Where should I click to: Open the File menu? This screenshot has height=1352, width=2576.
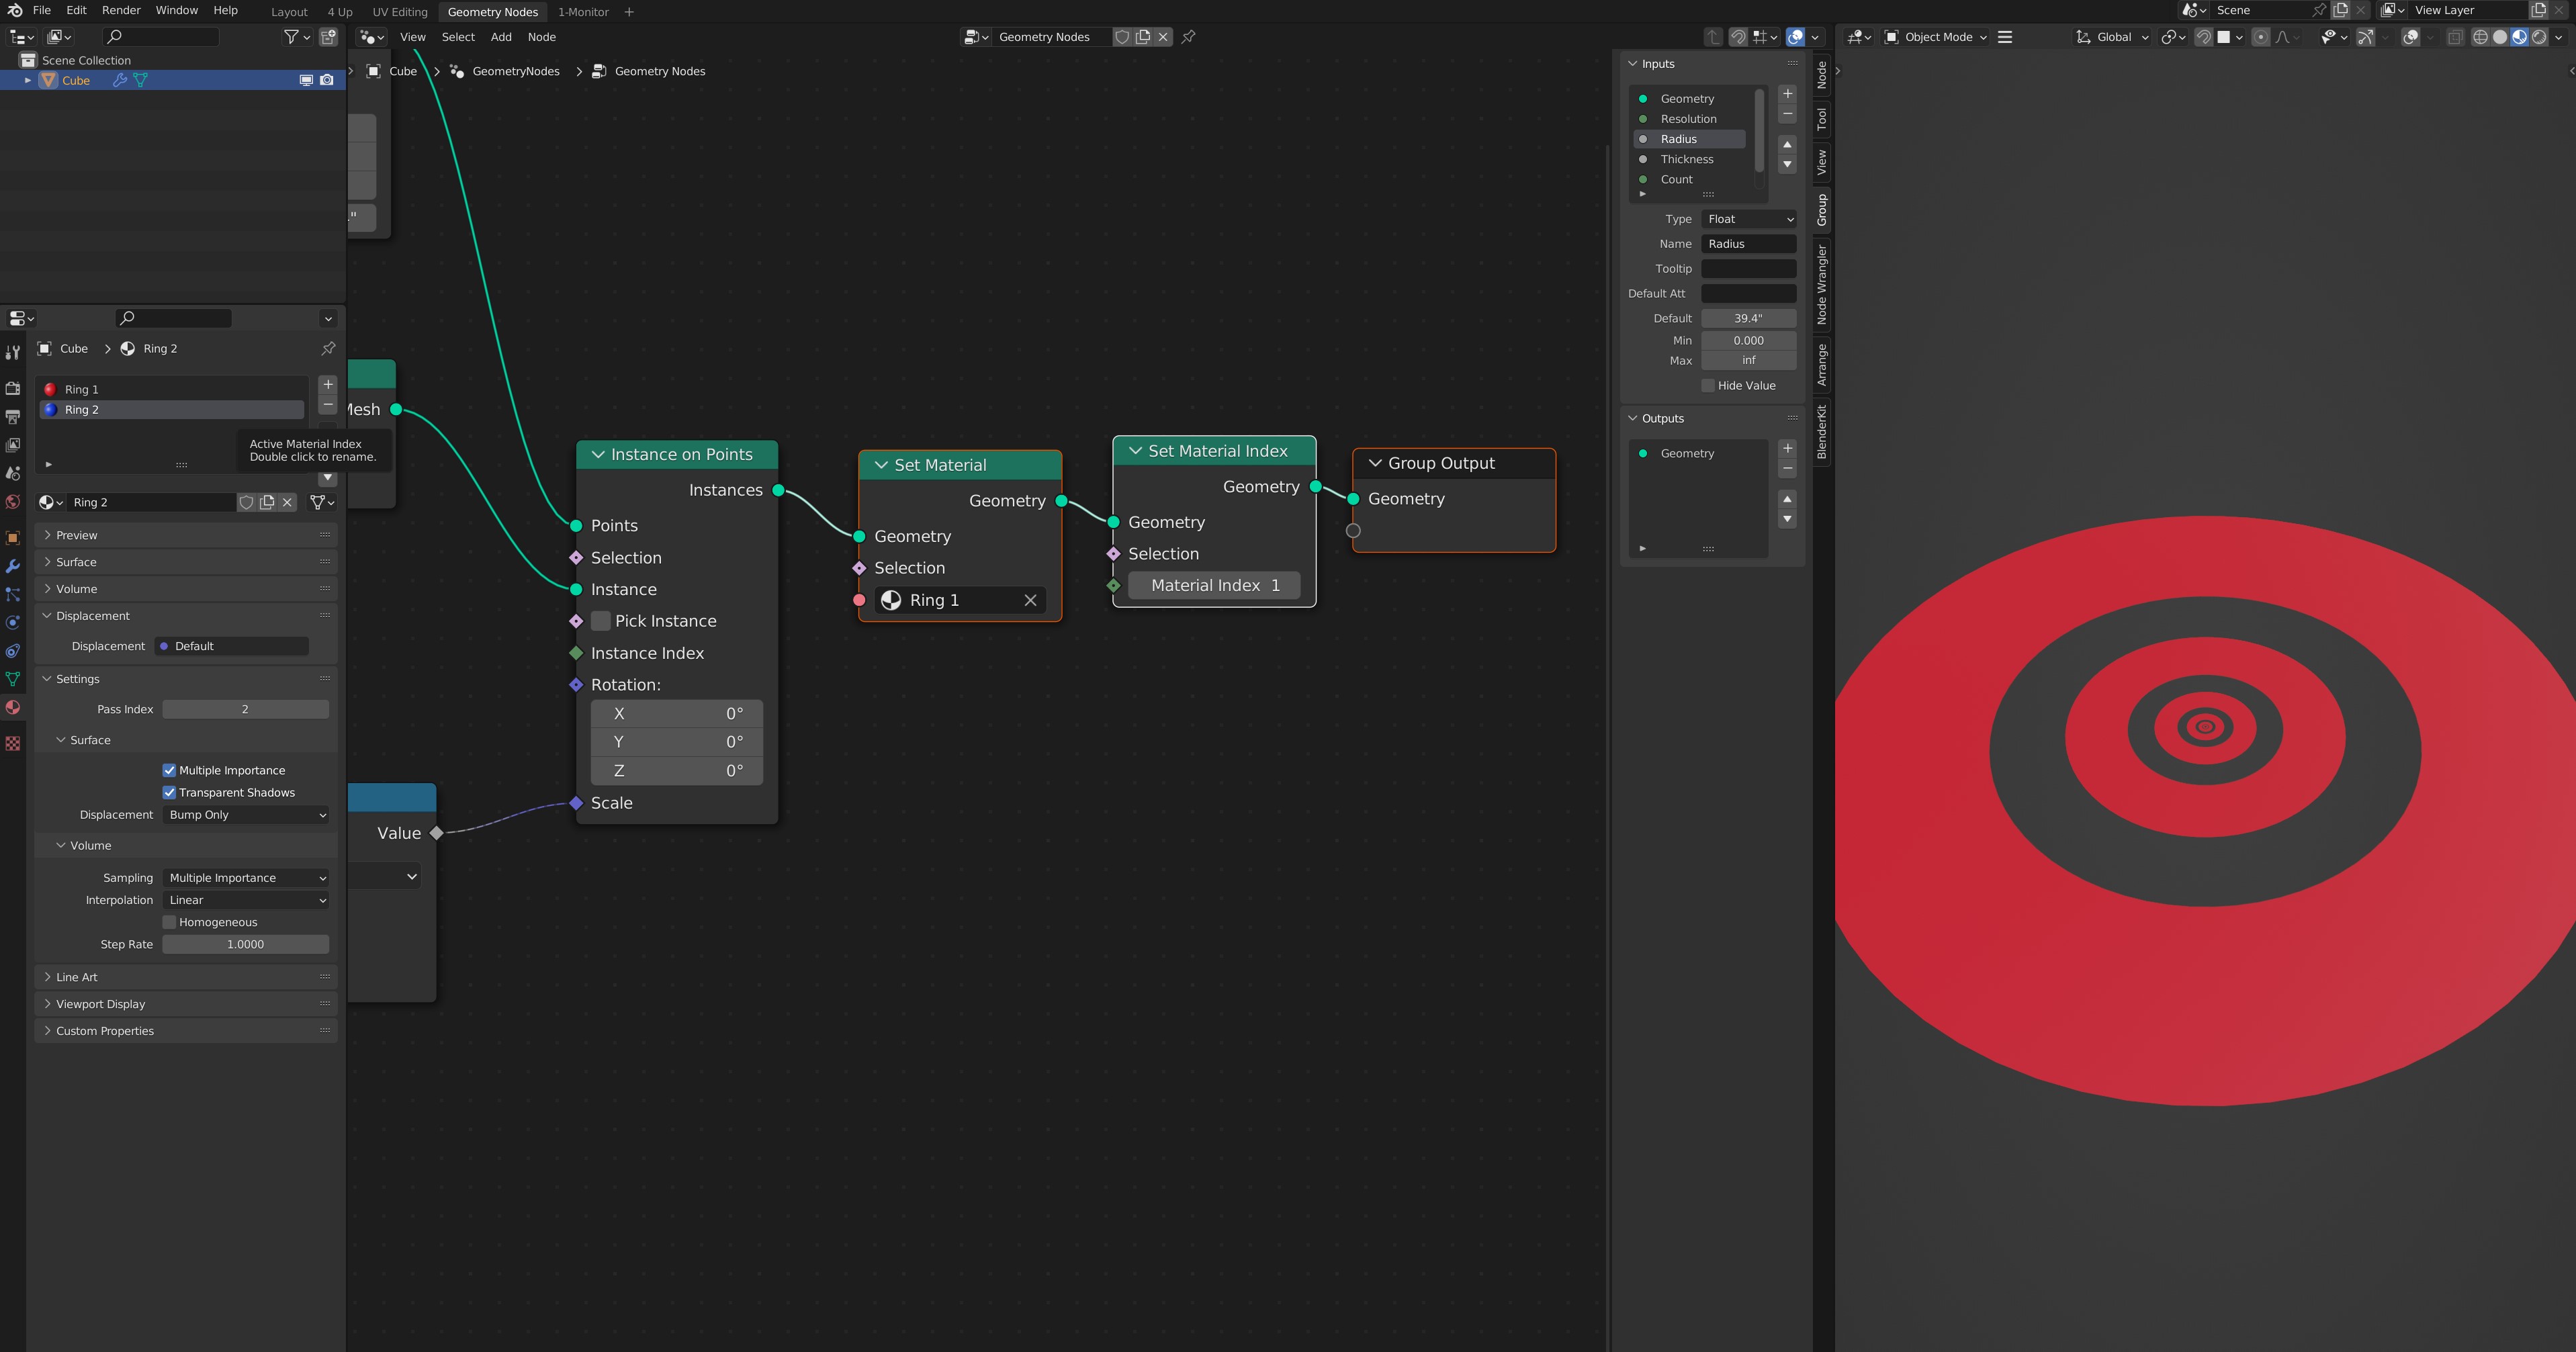click(42, 10)
